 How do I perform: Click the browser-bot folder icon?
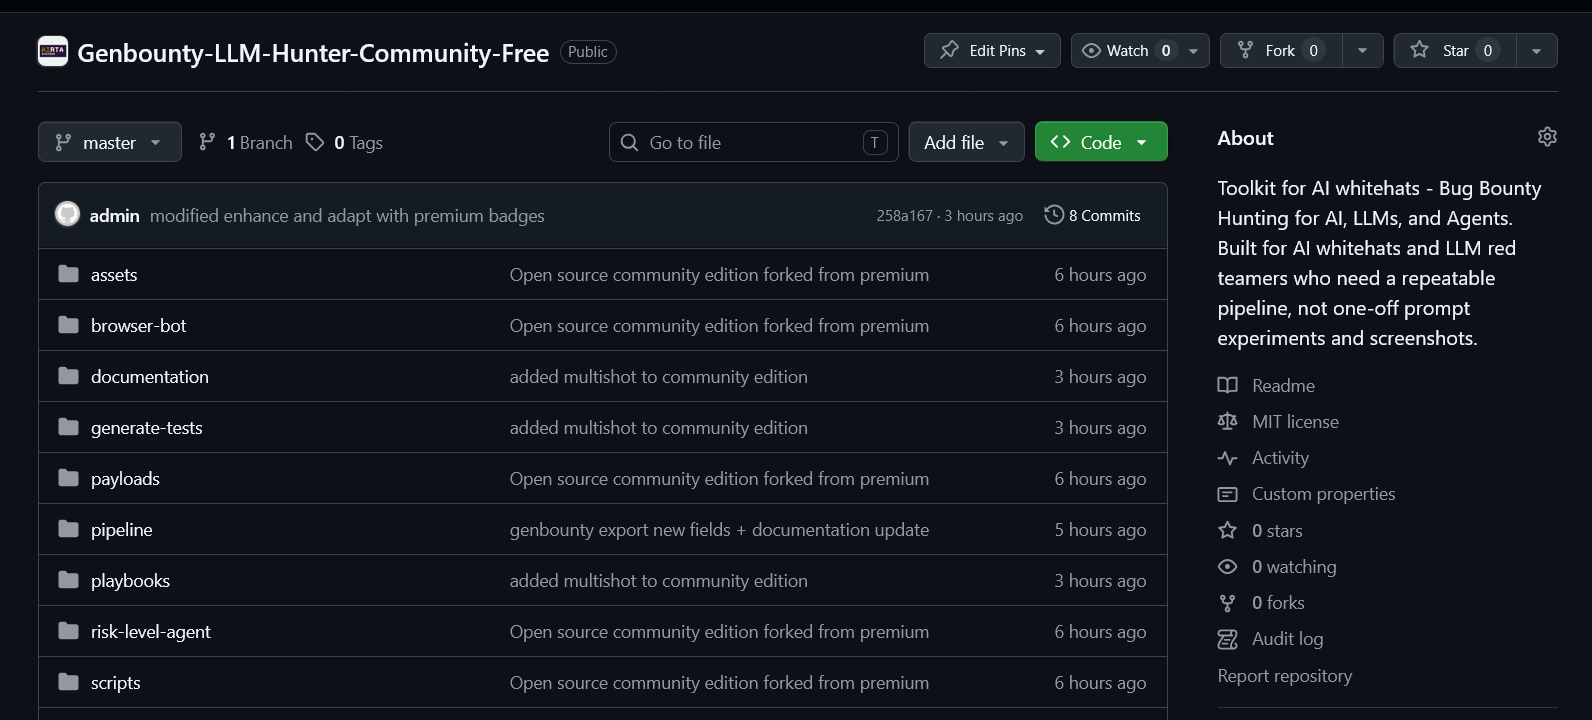coord(68,325)
